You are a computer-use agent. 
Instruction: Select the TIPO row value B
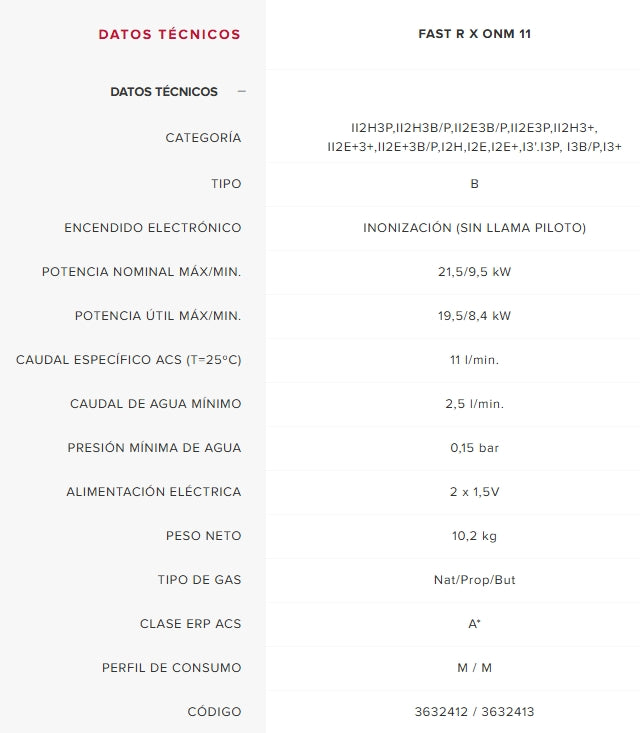click(475, 184)
